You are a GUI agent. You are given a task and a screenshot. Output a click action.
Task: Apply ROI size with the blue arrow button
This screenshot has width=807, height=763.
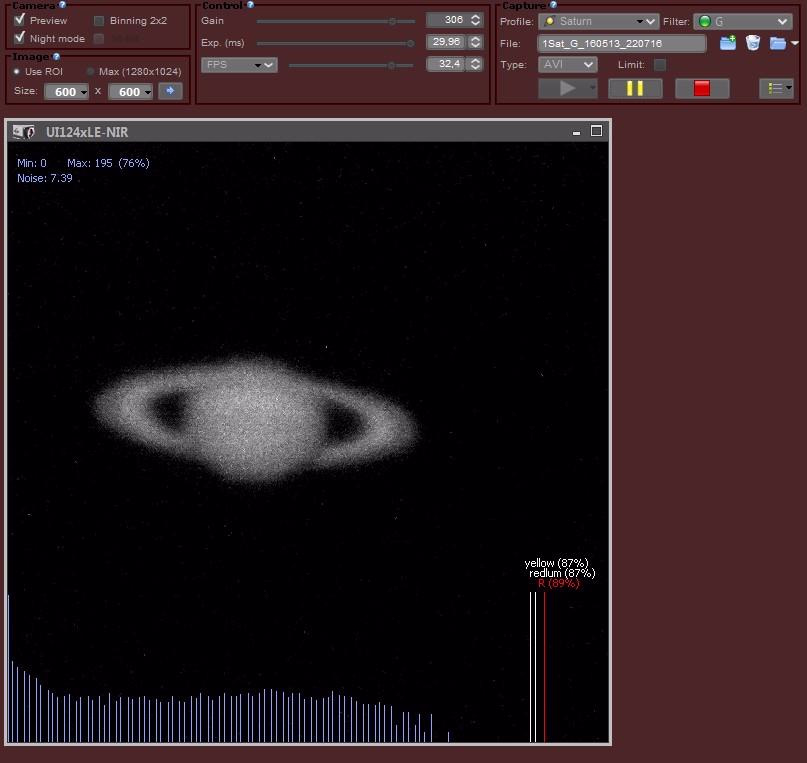tap(170, 91)
